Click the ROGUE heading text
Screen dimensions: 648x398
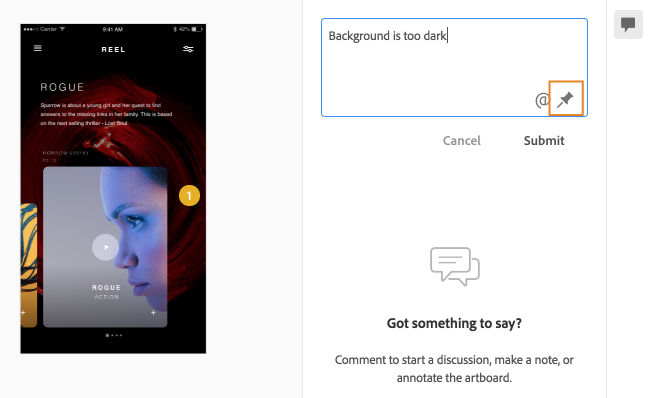pos(62,87)
